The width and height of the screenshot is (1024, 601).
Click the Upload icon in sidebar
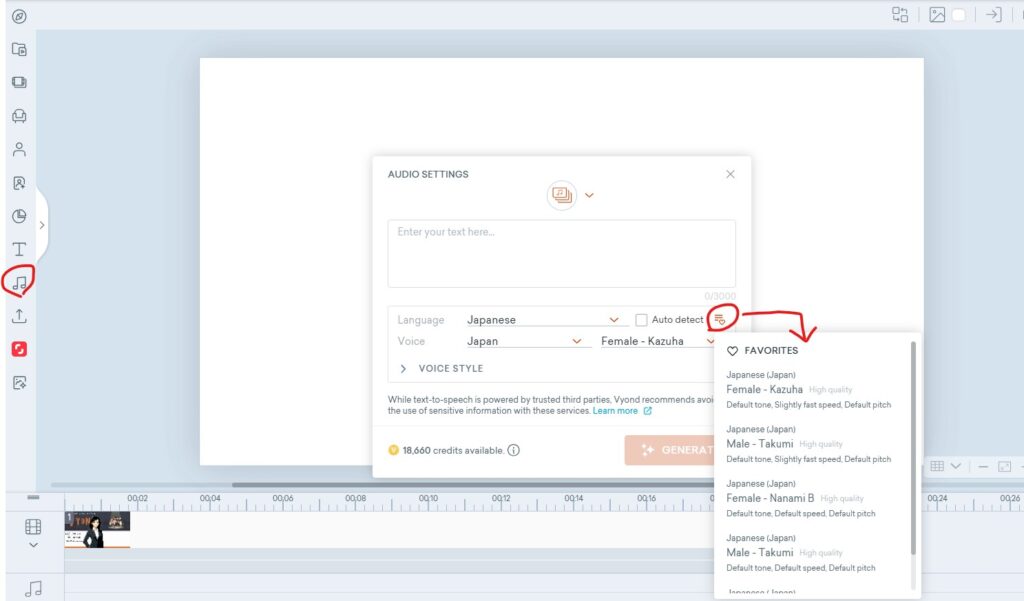[x=19, y=316]
